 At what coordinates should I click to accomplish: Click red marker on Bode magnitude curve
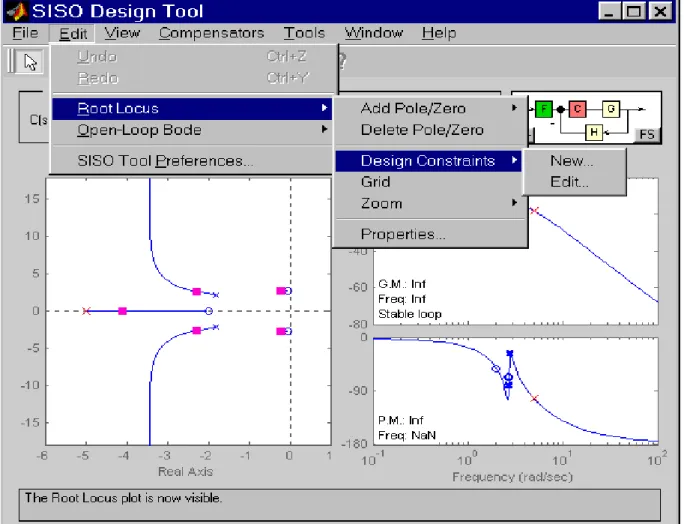(x=534, y=211)
